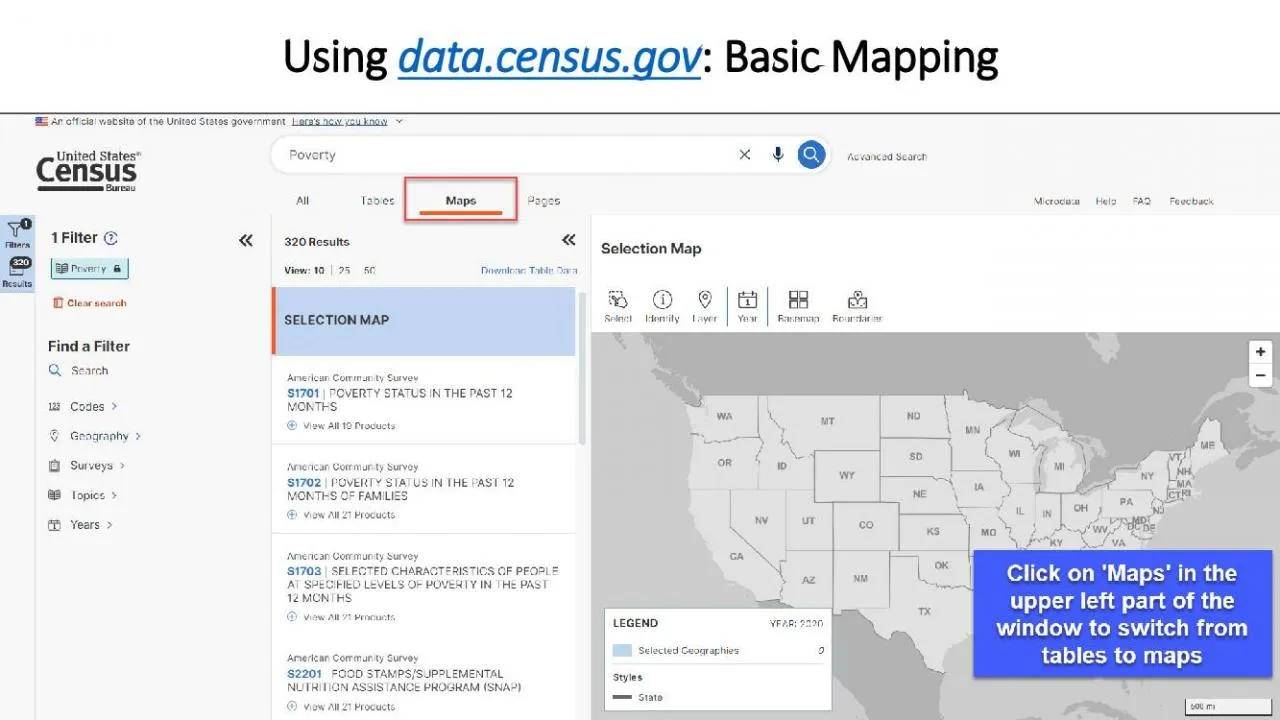This screenshot has height=720, width=1280.
Task: Open the Layer map tool
Action: click(x=705, y=306)
